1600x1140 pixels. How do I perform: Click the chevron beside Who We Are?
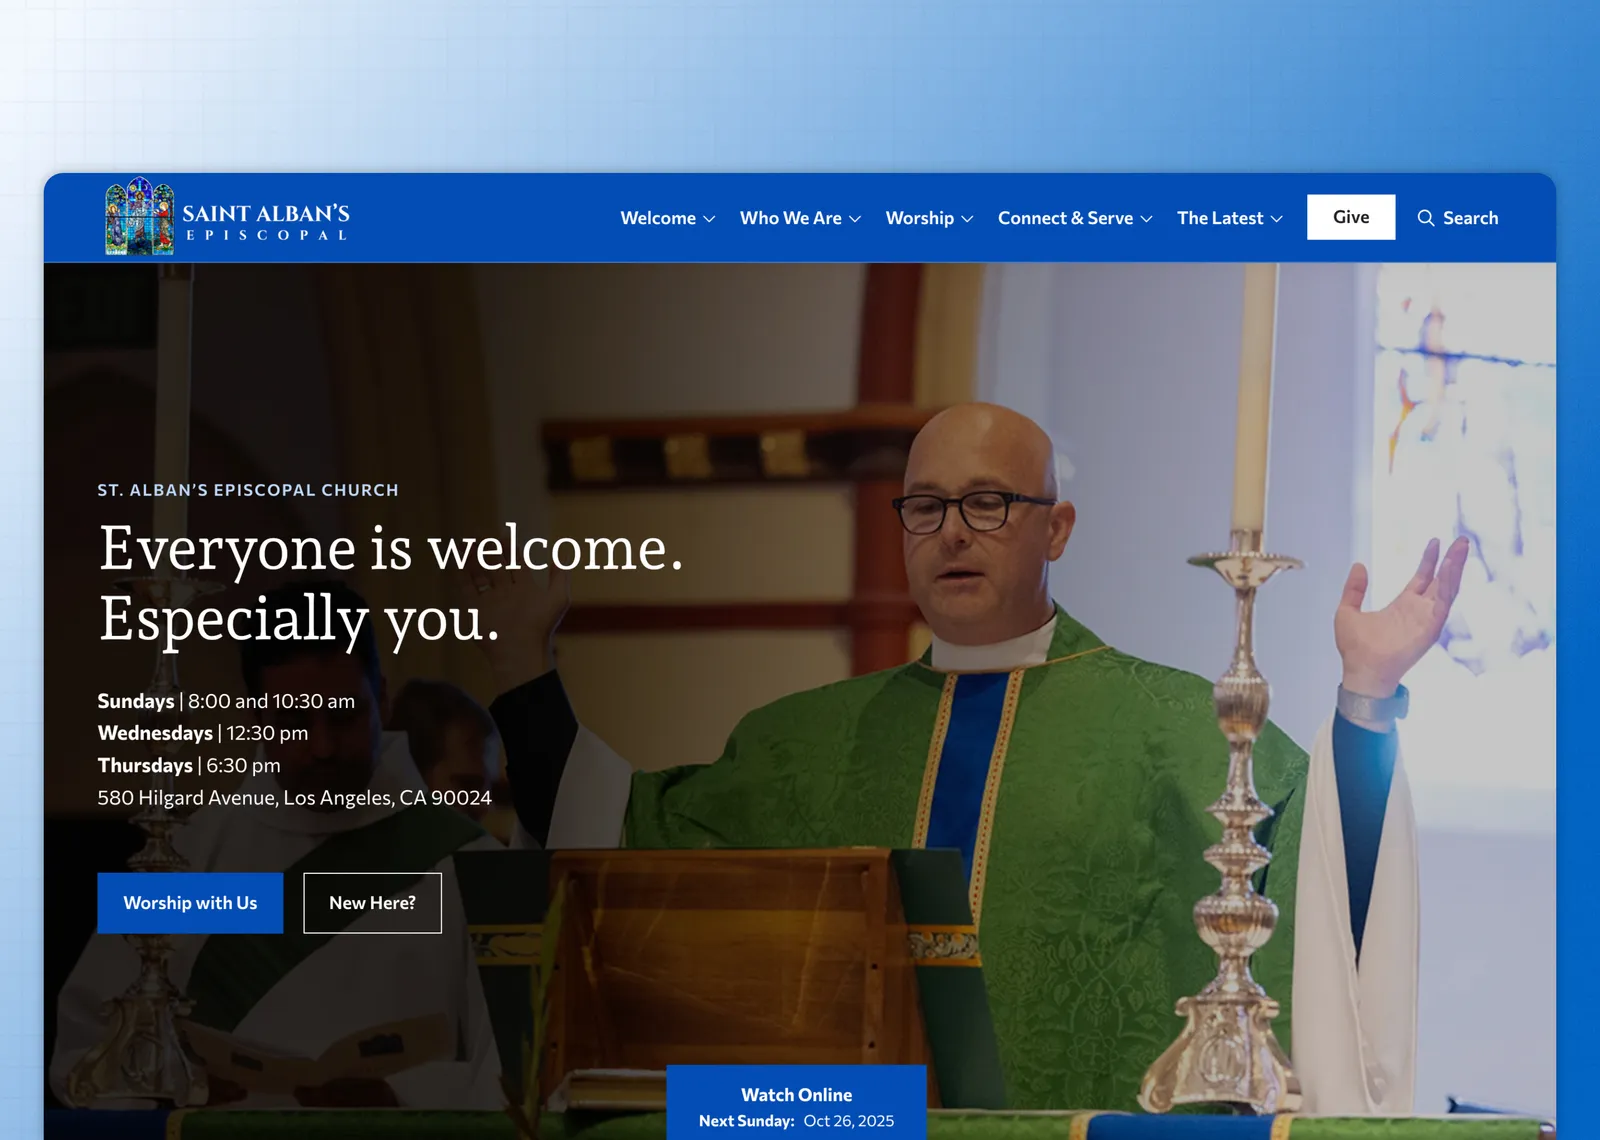tap(855, 219)
